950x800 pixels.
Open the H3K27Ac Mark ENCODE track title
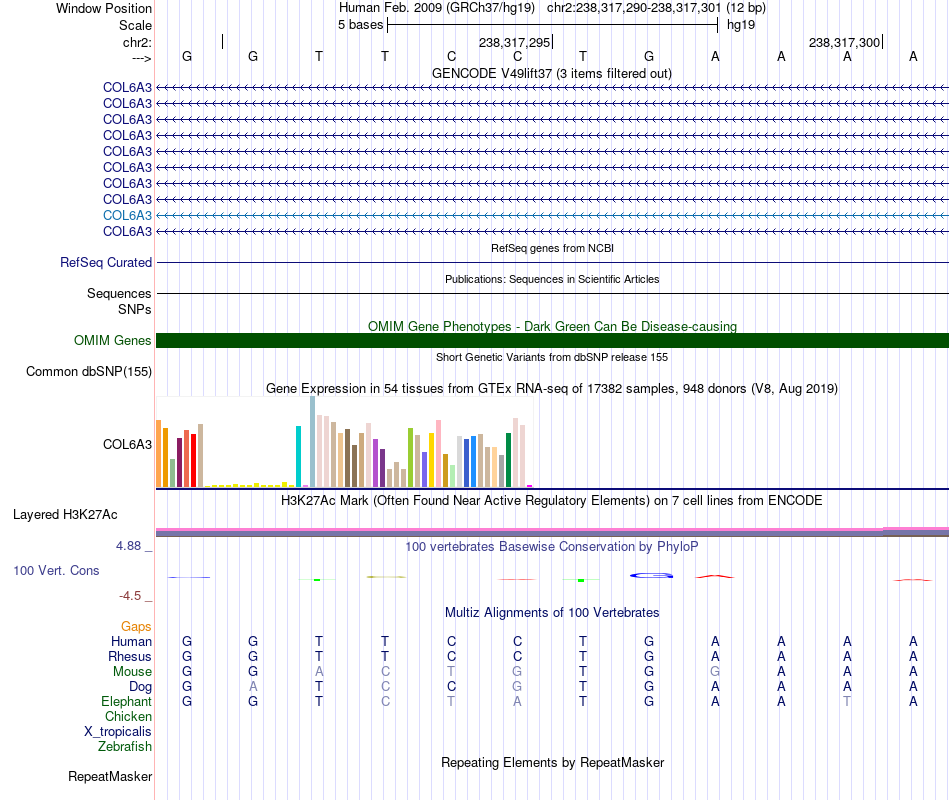[552, 501]
